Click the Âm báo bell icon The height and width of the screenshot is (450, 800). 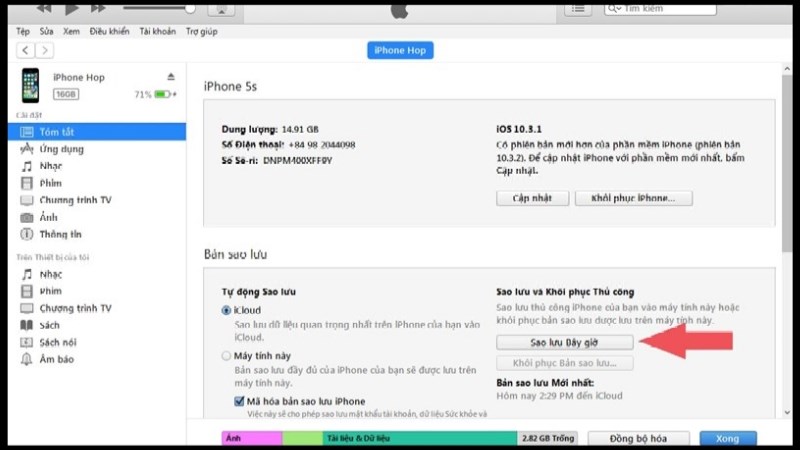(x=27, y=359)
